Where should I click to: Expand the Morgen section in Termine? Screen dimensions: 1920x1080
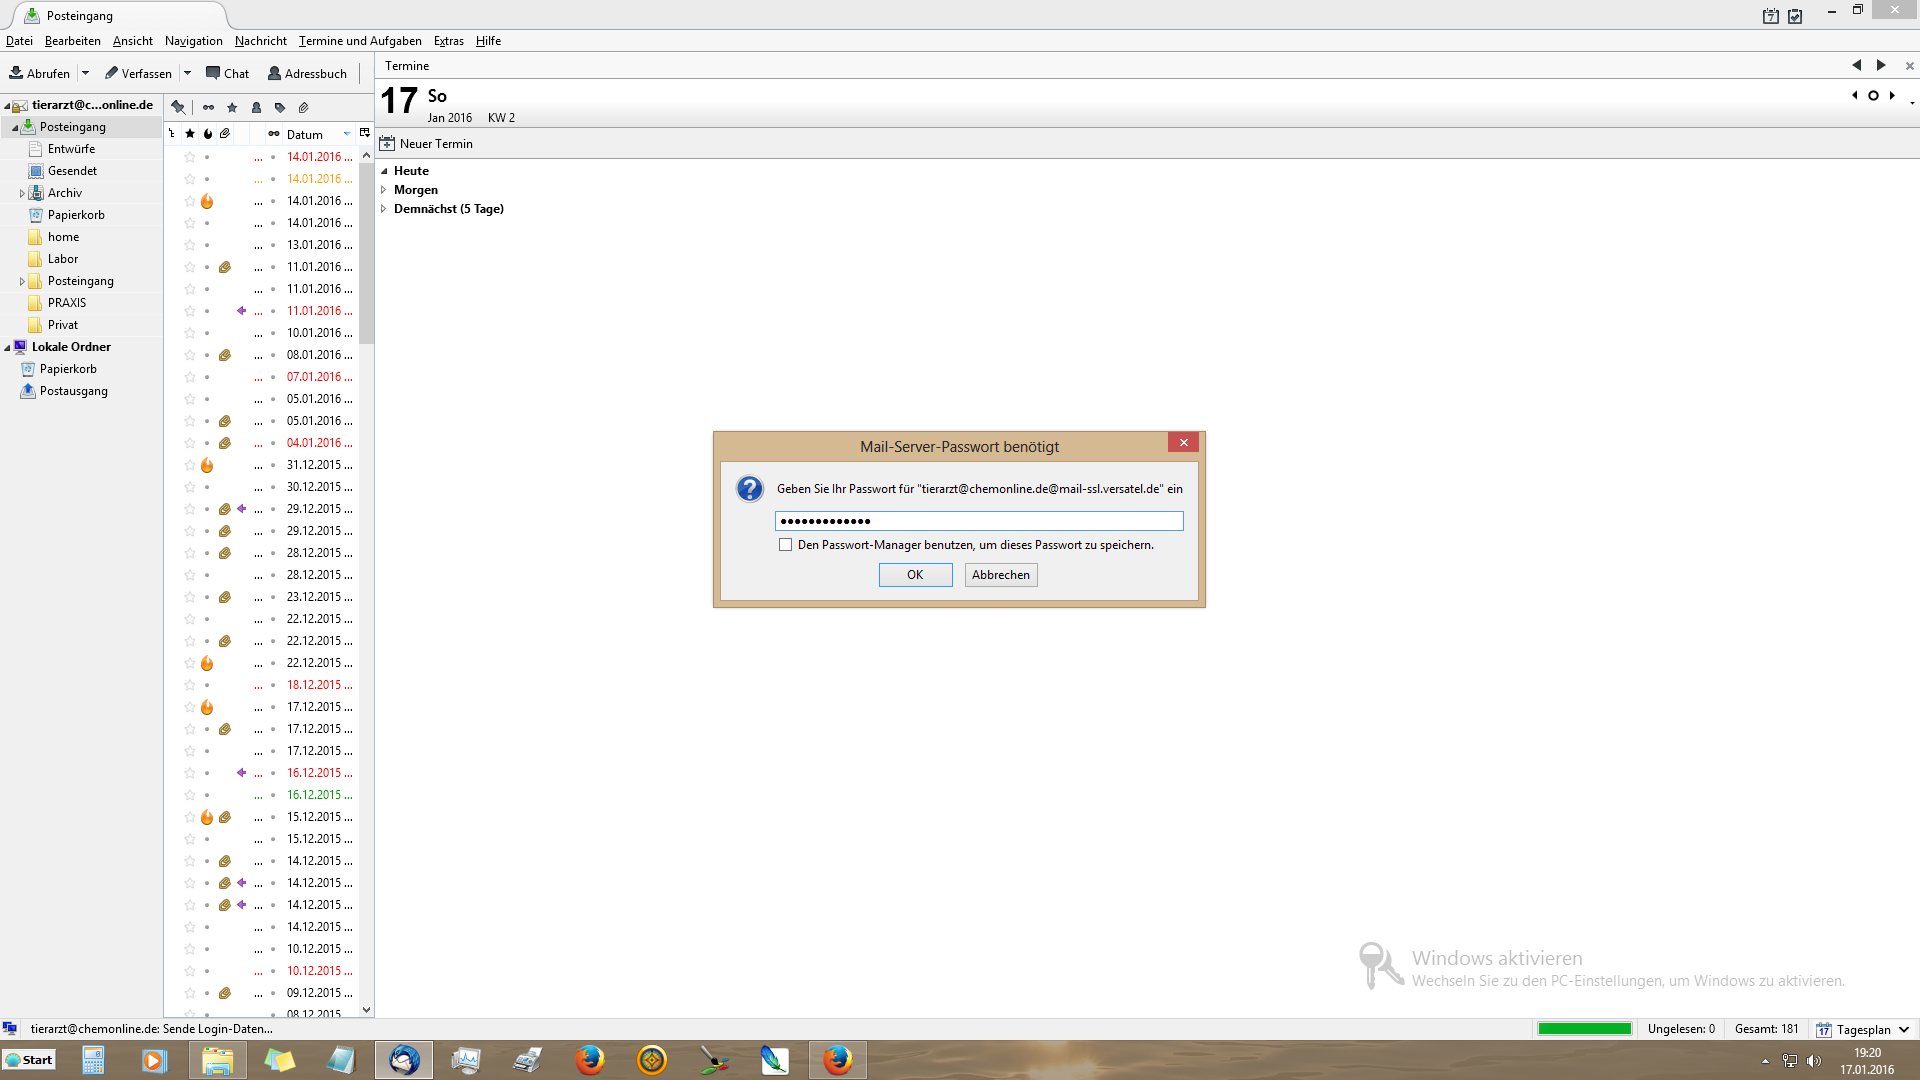384,190
